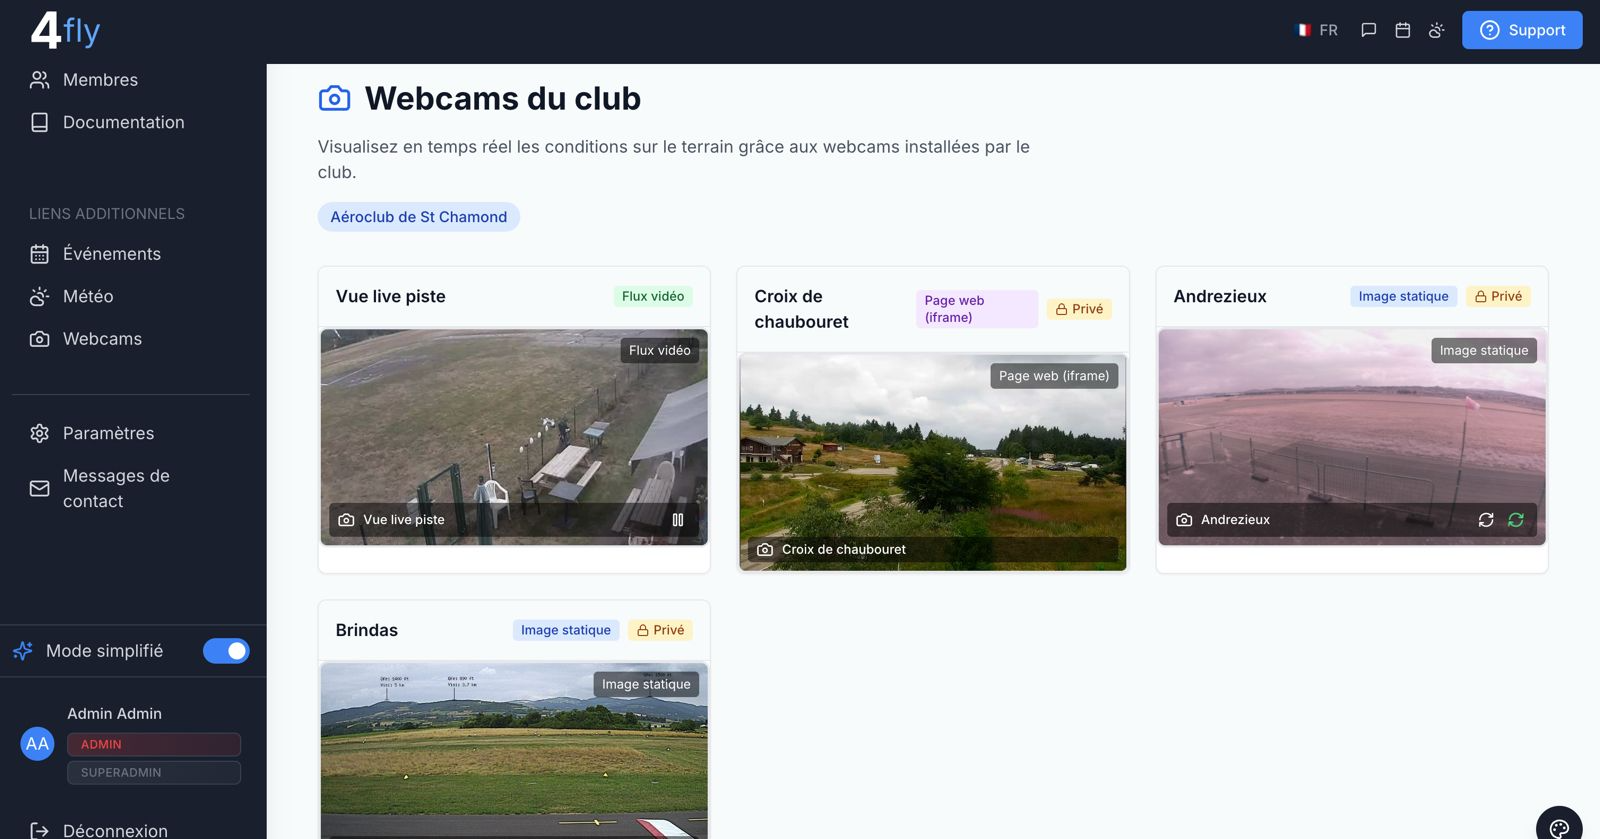1600x839 pixels.
Task: Click the Page web (iframe) purple tag
Action: click(977, 309)
